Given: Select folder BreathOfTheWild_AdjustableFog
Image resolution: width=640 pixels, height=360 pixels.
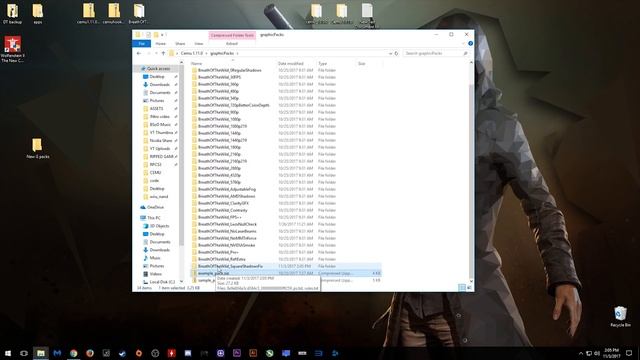Looking at the screenshot, I should 227,189.
